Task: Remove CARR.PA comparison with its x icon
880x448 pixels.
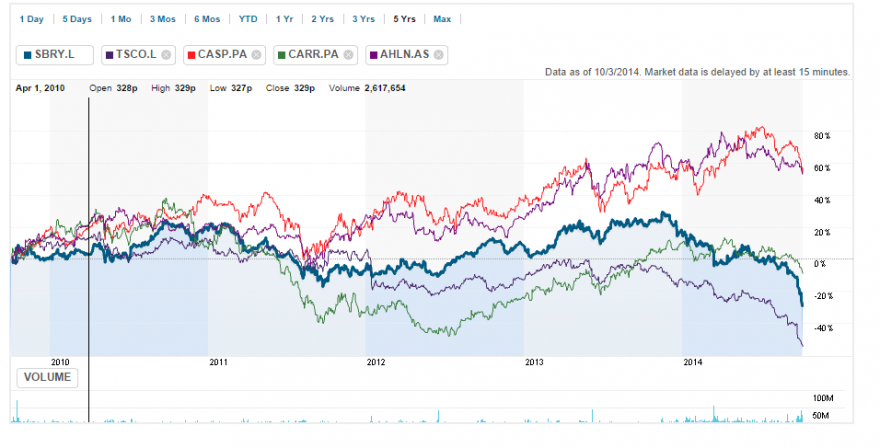Action: [348, 55]
